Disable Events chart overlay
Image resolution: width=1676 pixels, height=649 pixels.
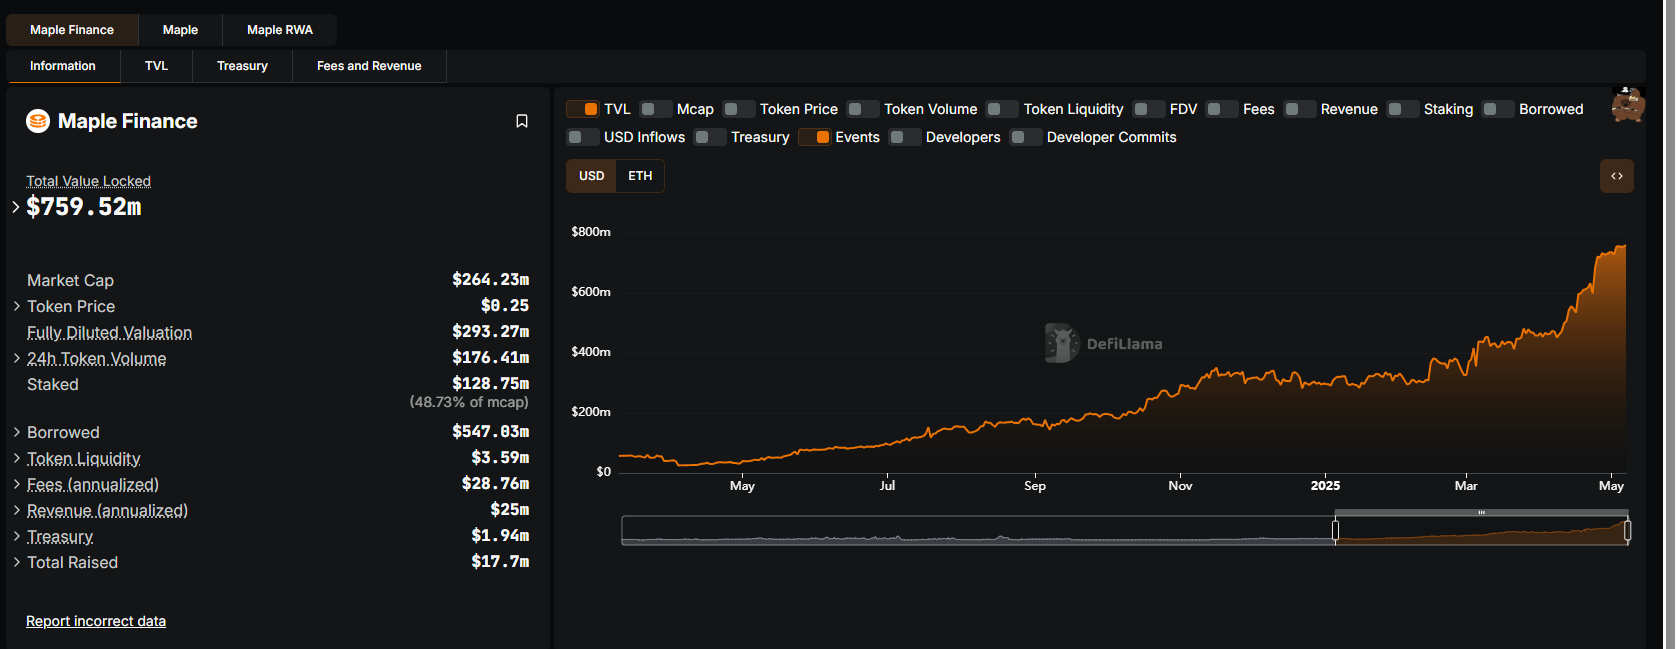pyautogui.click(x=815, y=137)
